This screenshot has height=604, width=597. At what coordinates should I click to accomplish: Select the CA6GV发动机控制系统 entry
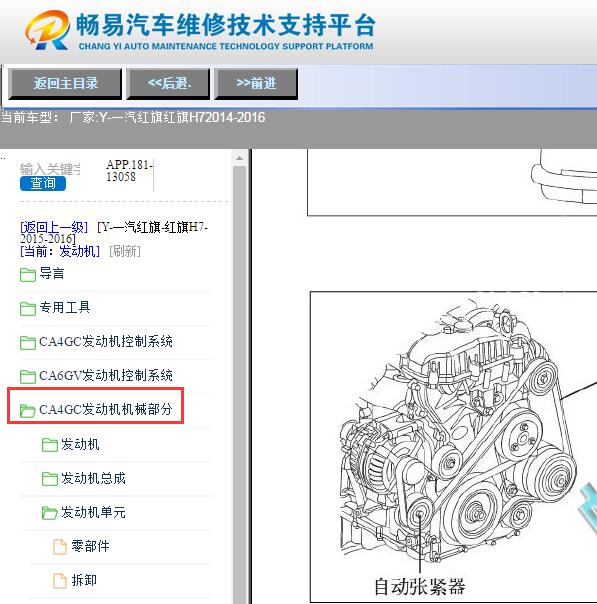coord(106,375)
